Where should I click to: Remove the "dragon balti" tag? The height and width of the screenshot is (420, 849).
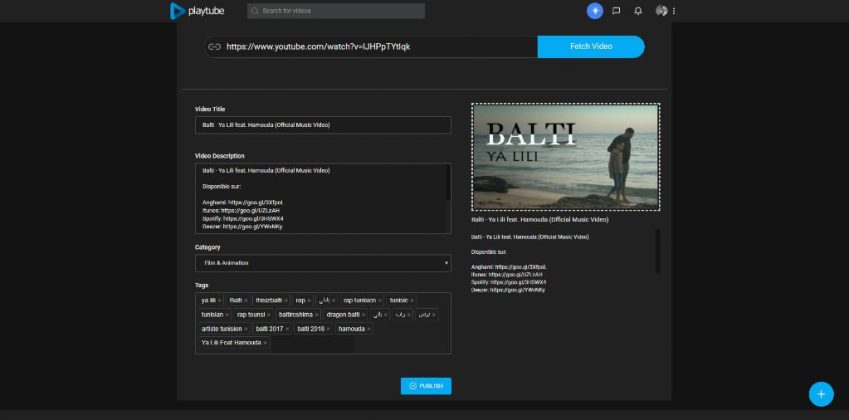tap(364, 314)
